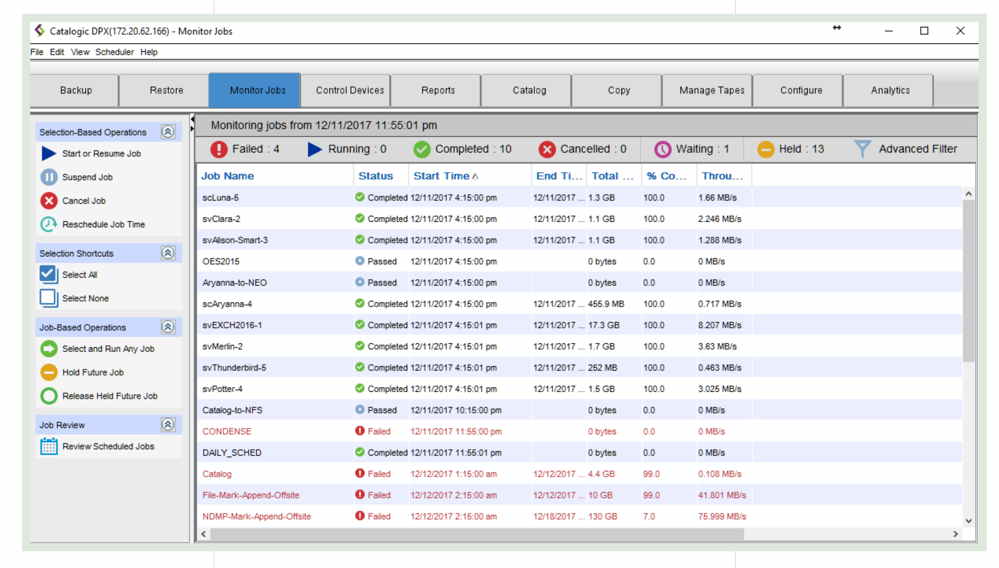Click the Cancelled filter X icon
The width and height of the screenshot is (999, 568).
click(x=547, y=149)
